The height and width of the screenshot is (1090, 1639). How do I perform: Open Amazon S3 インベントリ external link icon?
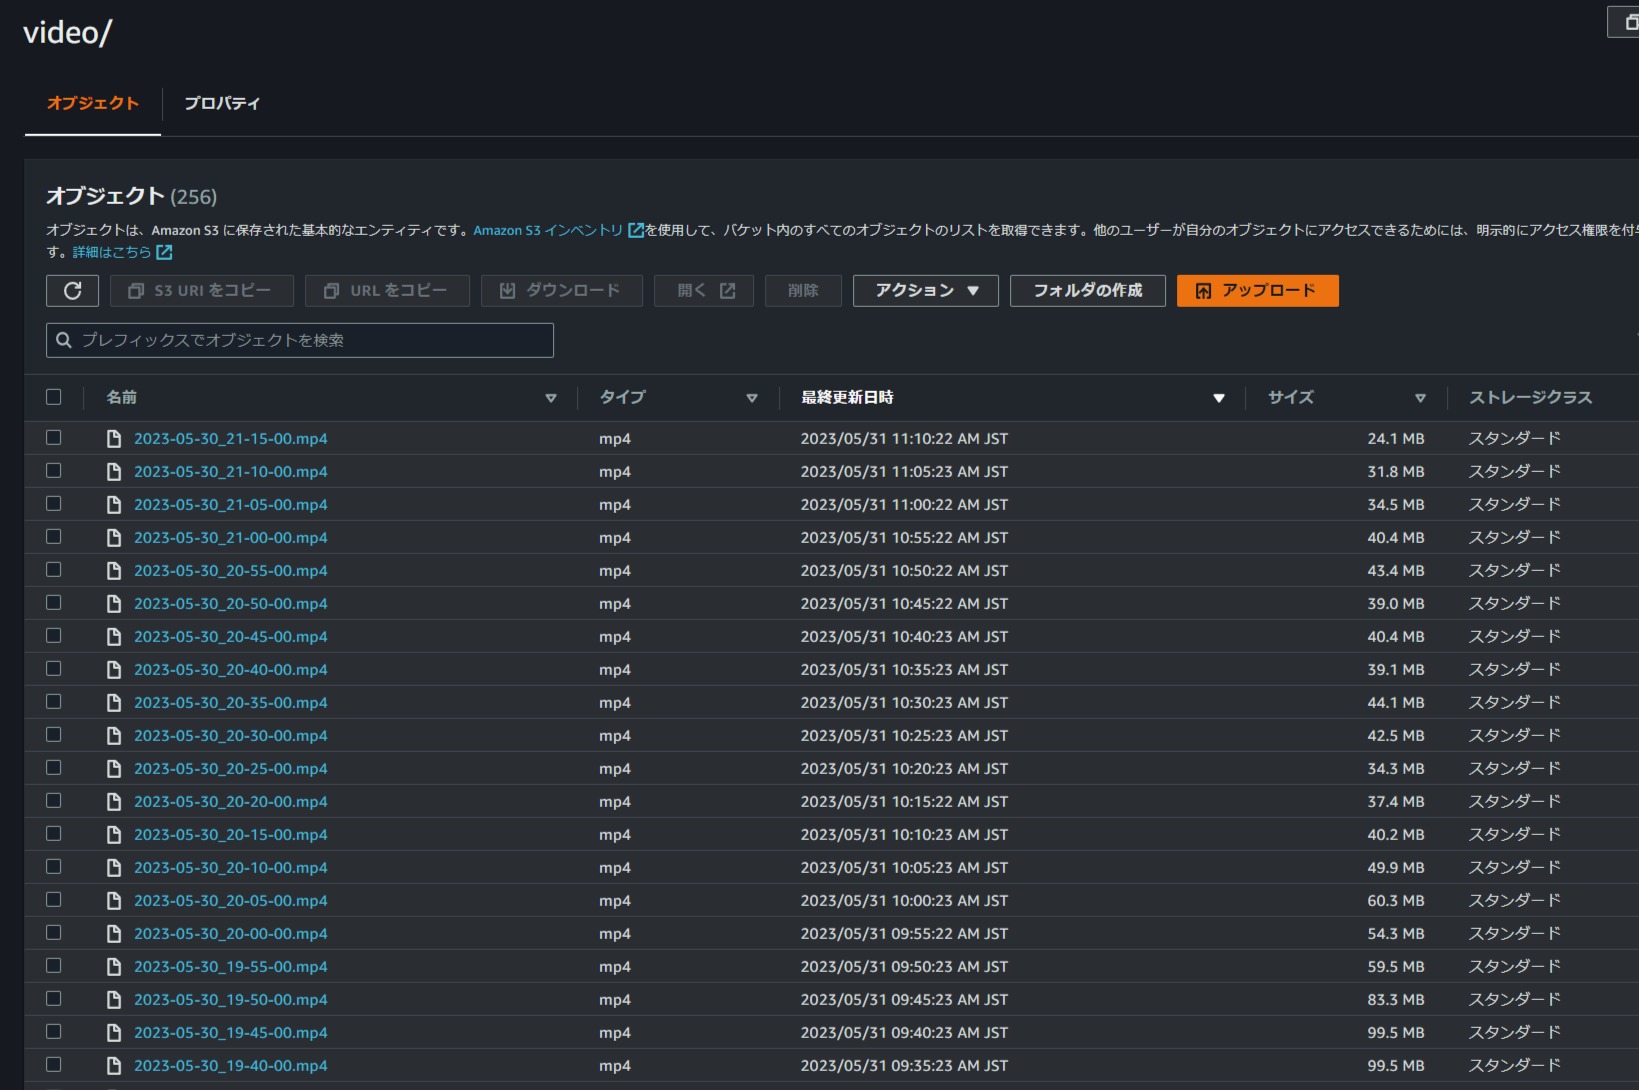[x=636, y=229]
